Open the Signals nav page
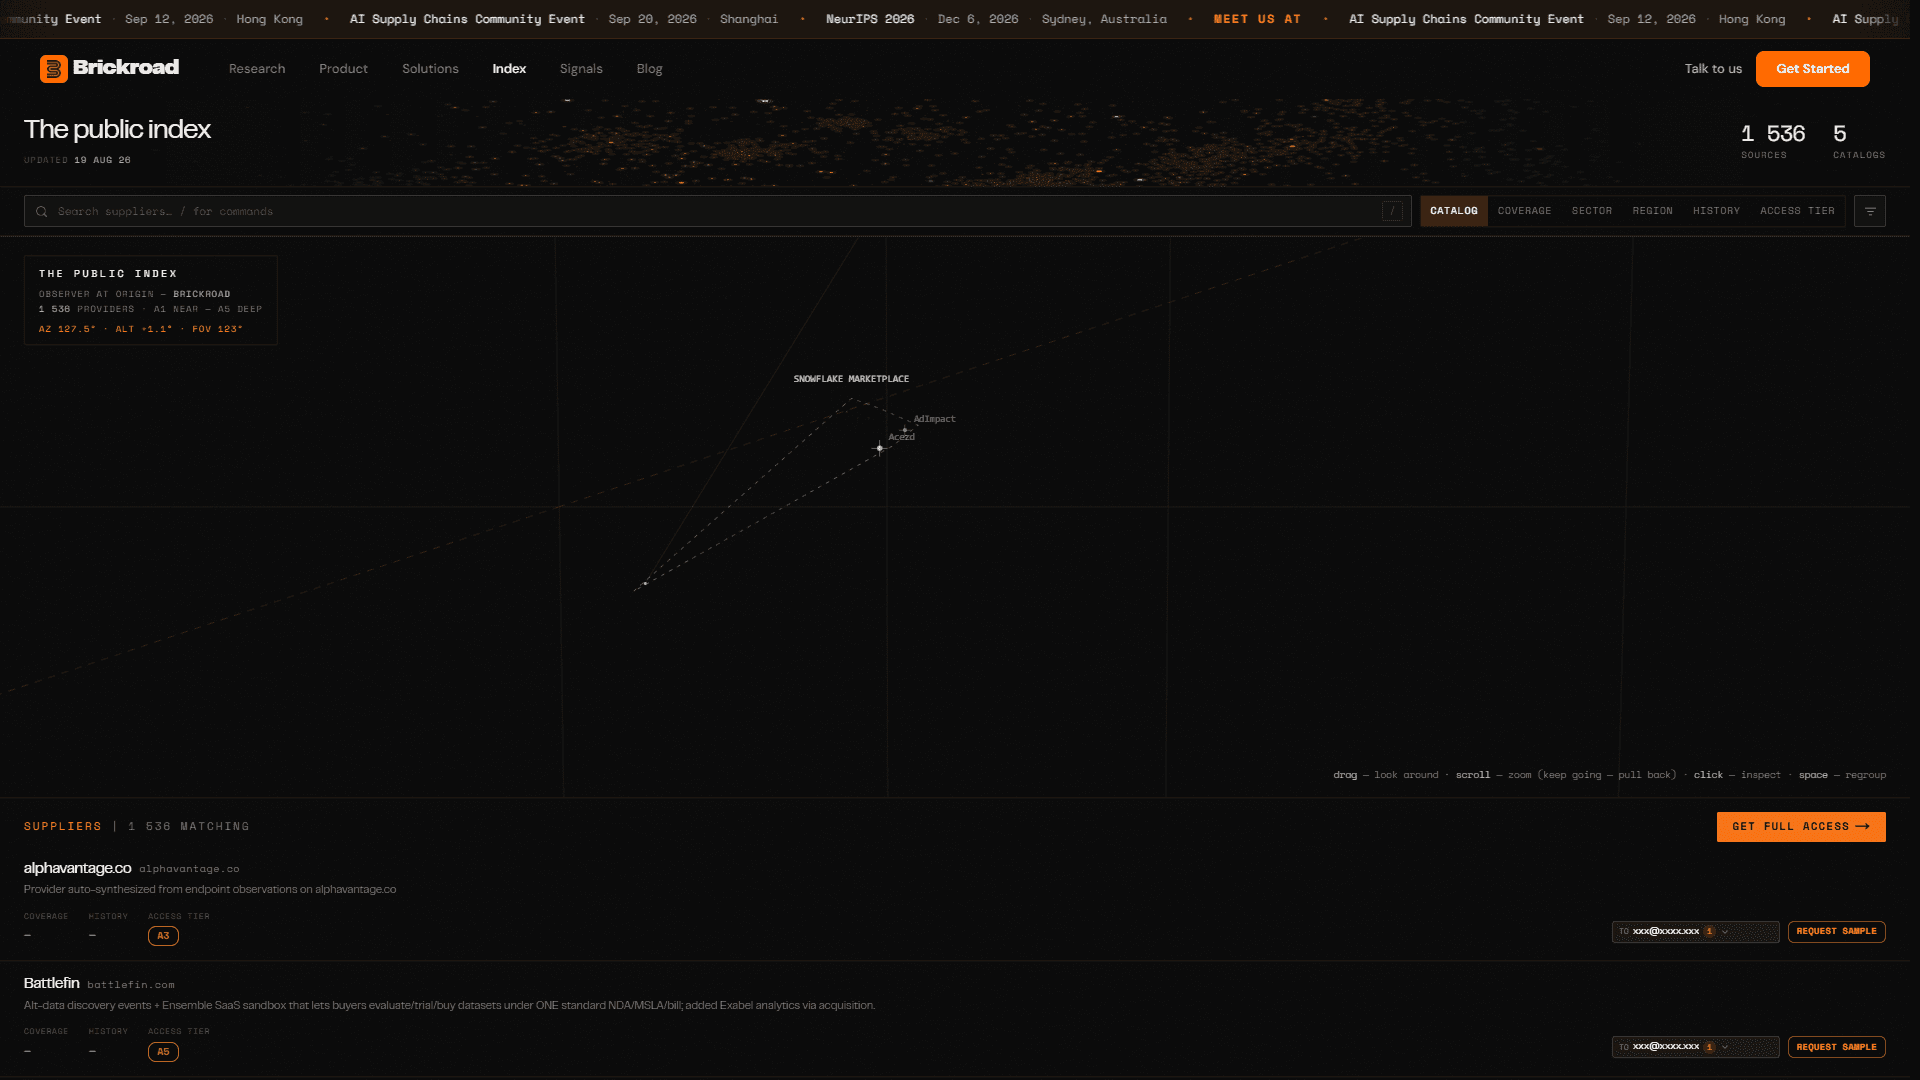Screen dimensions: 1920x1080 pyautogui.click(x=581, y=69)
